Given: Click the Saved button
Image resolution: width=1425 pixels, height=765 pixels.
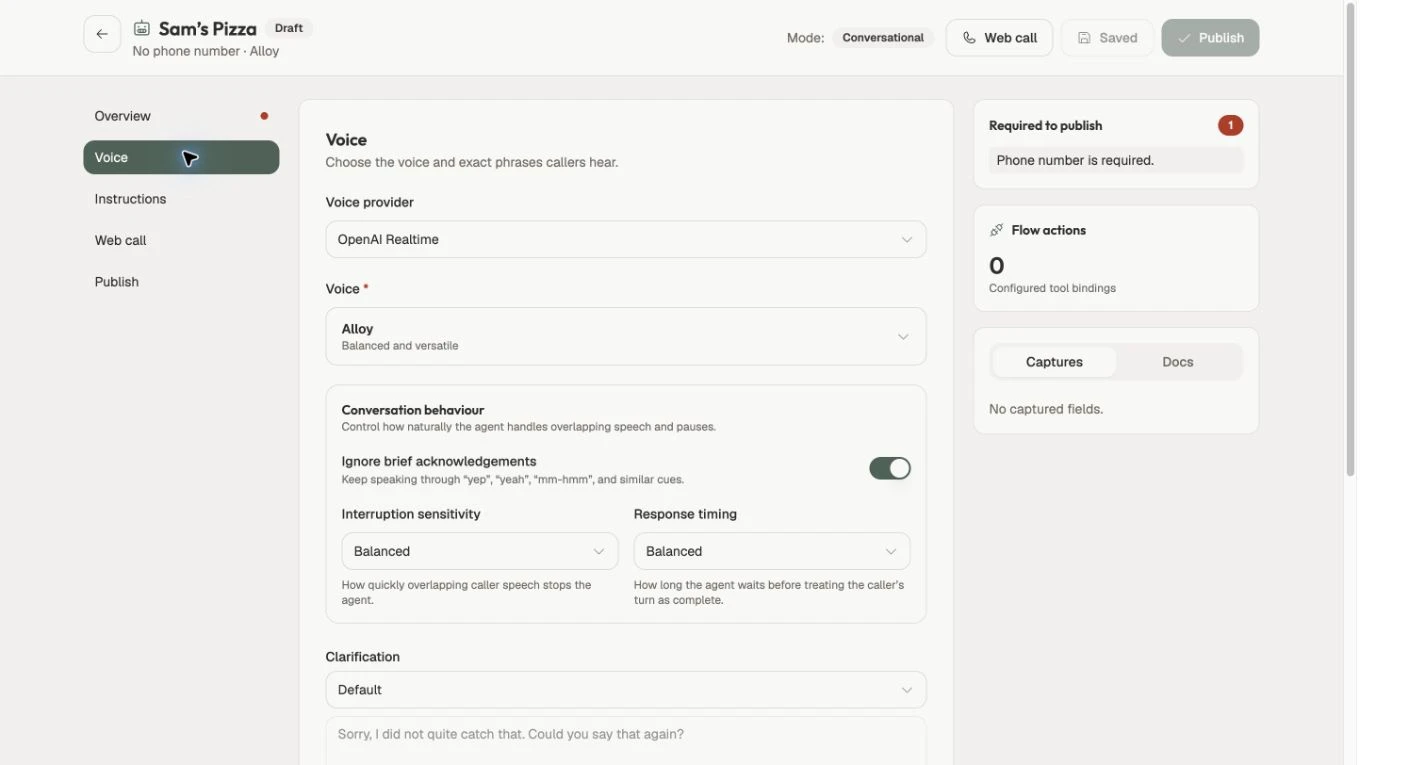Looking at the screenshot, I should click(x=1107, y=38).
